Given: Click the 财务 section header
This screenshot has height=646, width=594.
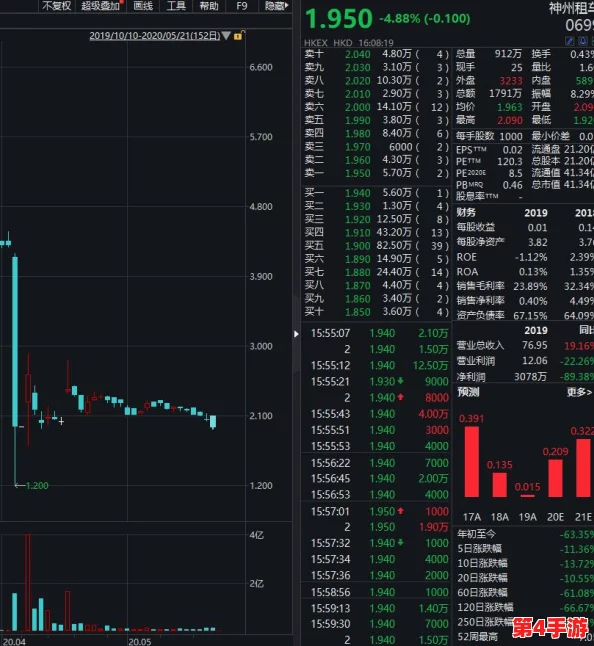Looking at the screenshot, I should click(466, 213).
